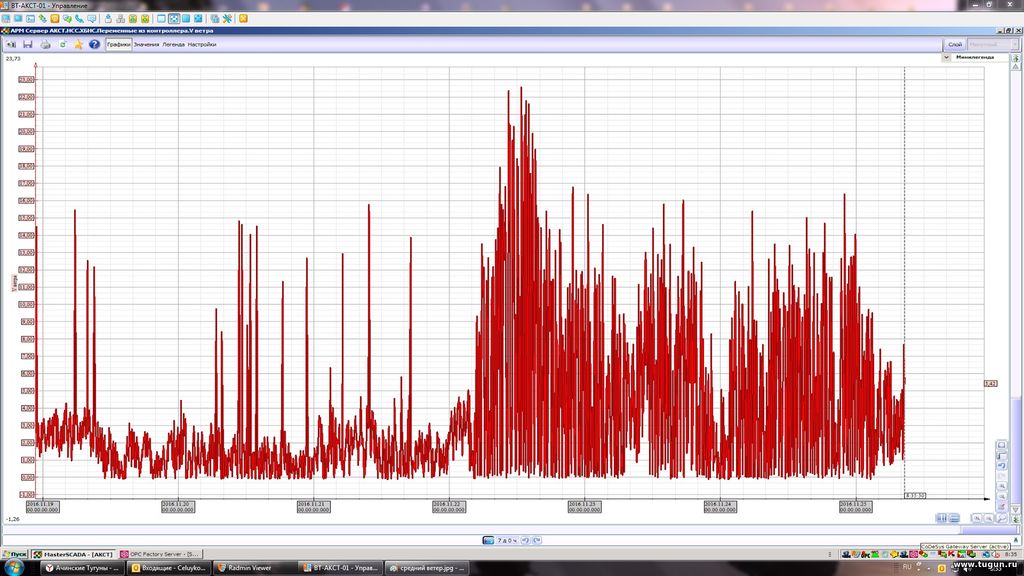This screenshot has width=1024, height=576.
Task: Click the first monitor icon in Radmin toolbar
Action: point(6,18)
